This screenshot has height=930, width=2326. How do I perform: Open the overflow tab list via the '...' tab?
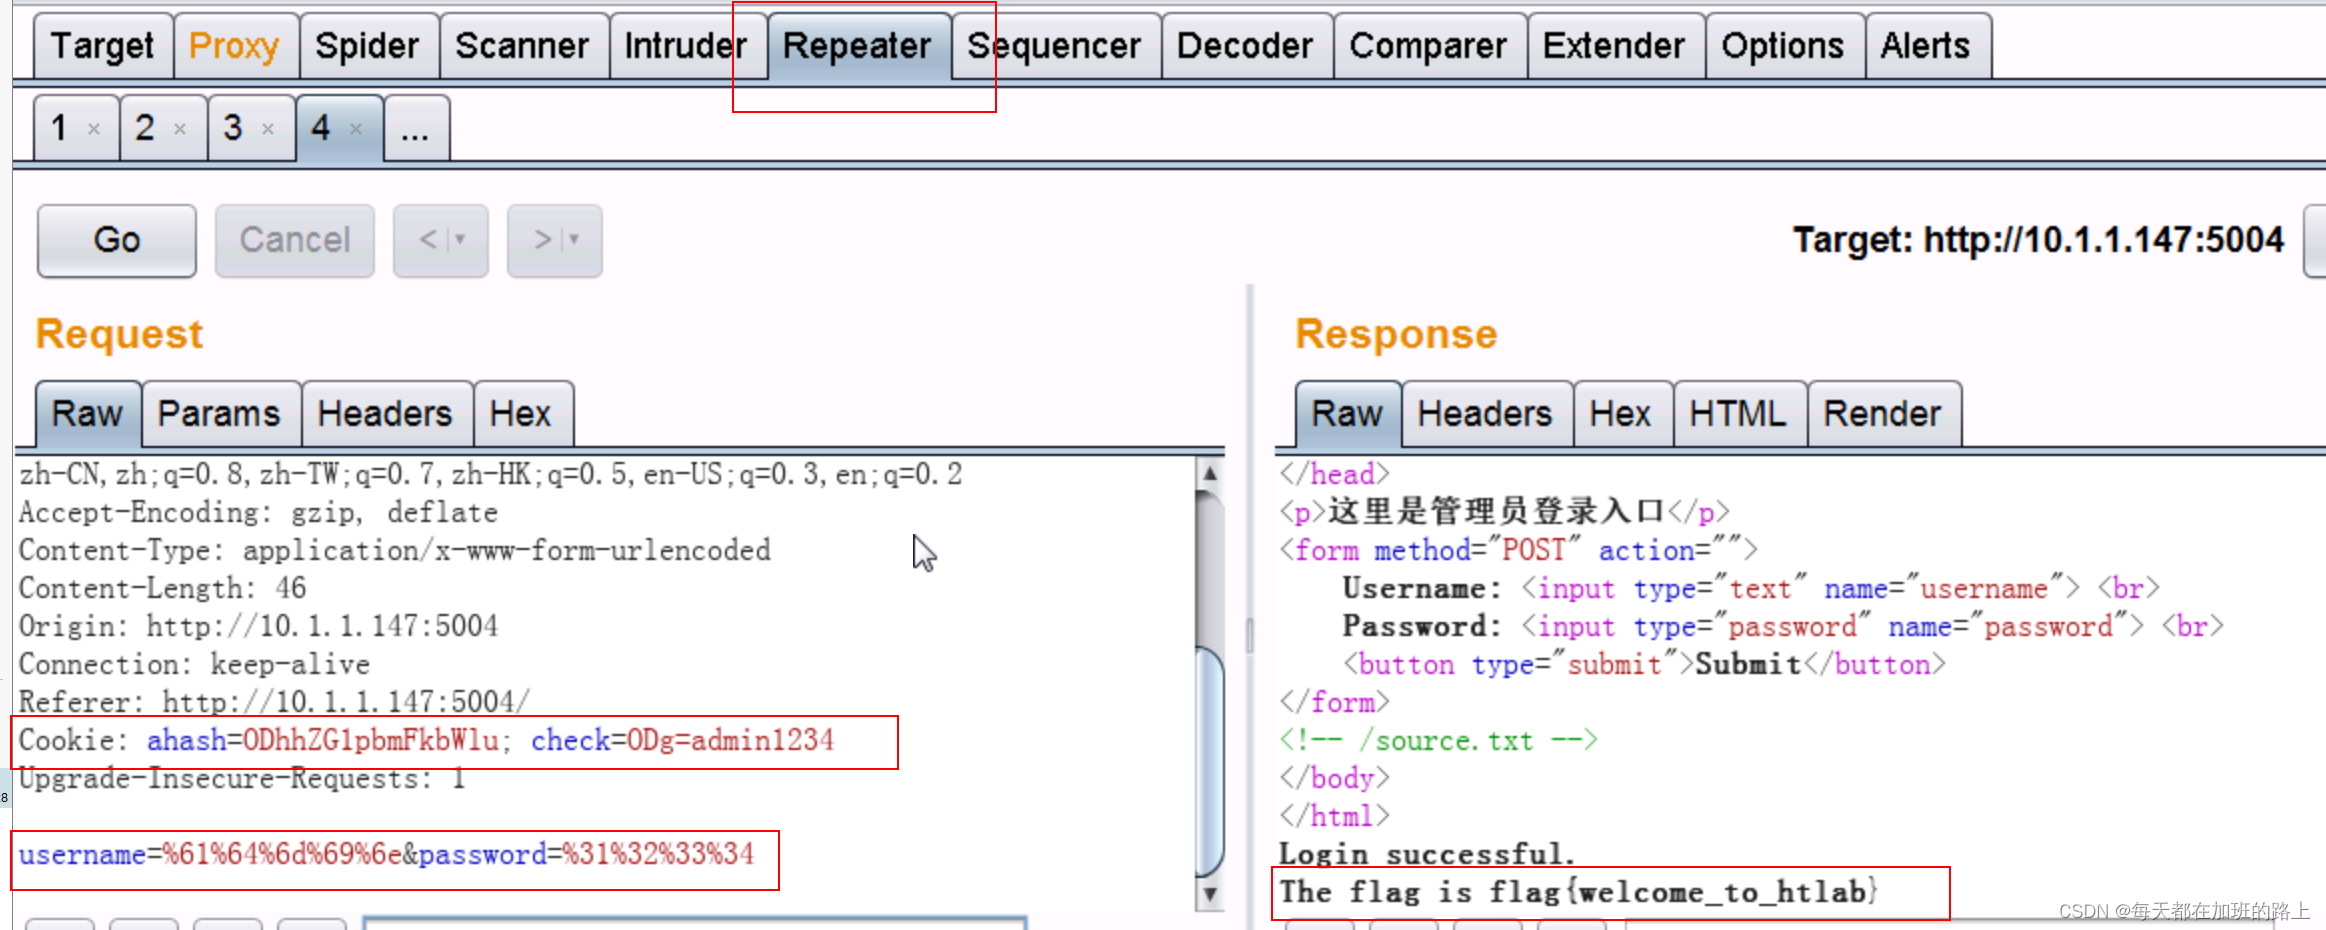414,128
